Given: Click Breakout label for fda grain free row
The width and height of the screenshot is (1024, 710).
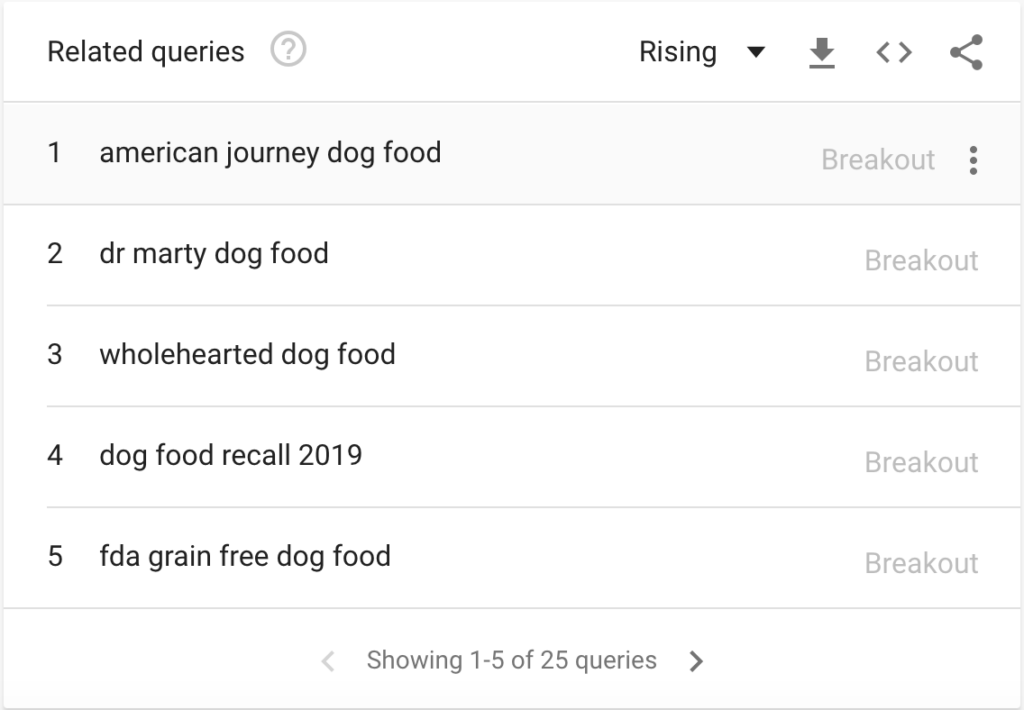Looking at the screenshot, I should point(921,564).
